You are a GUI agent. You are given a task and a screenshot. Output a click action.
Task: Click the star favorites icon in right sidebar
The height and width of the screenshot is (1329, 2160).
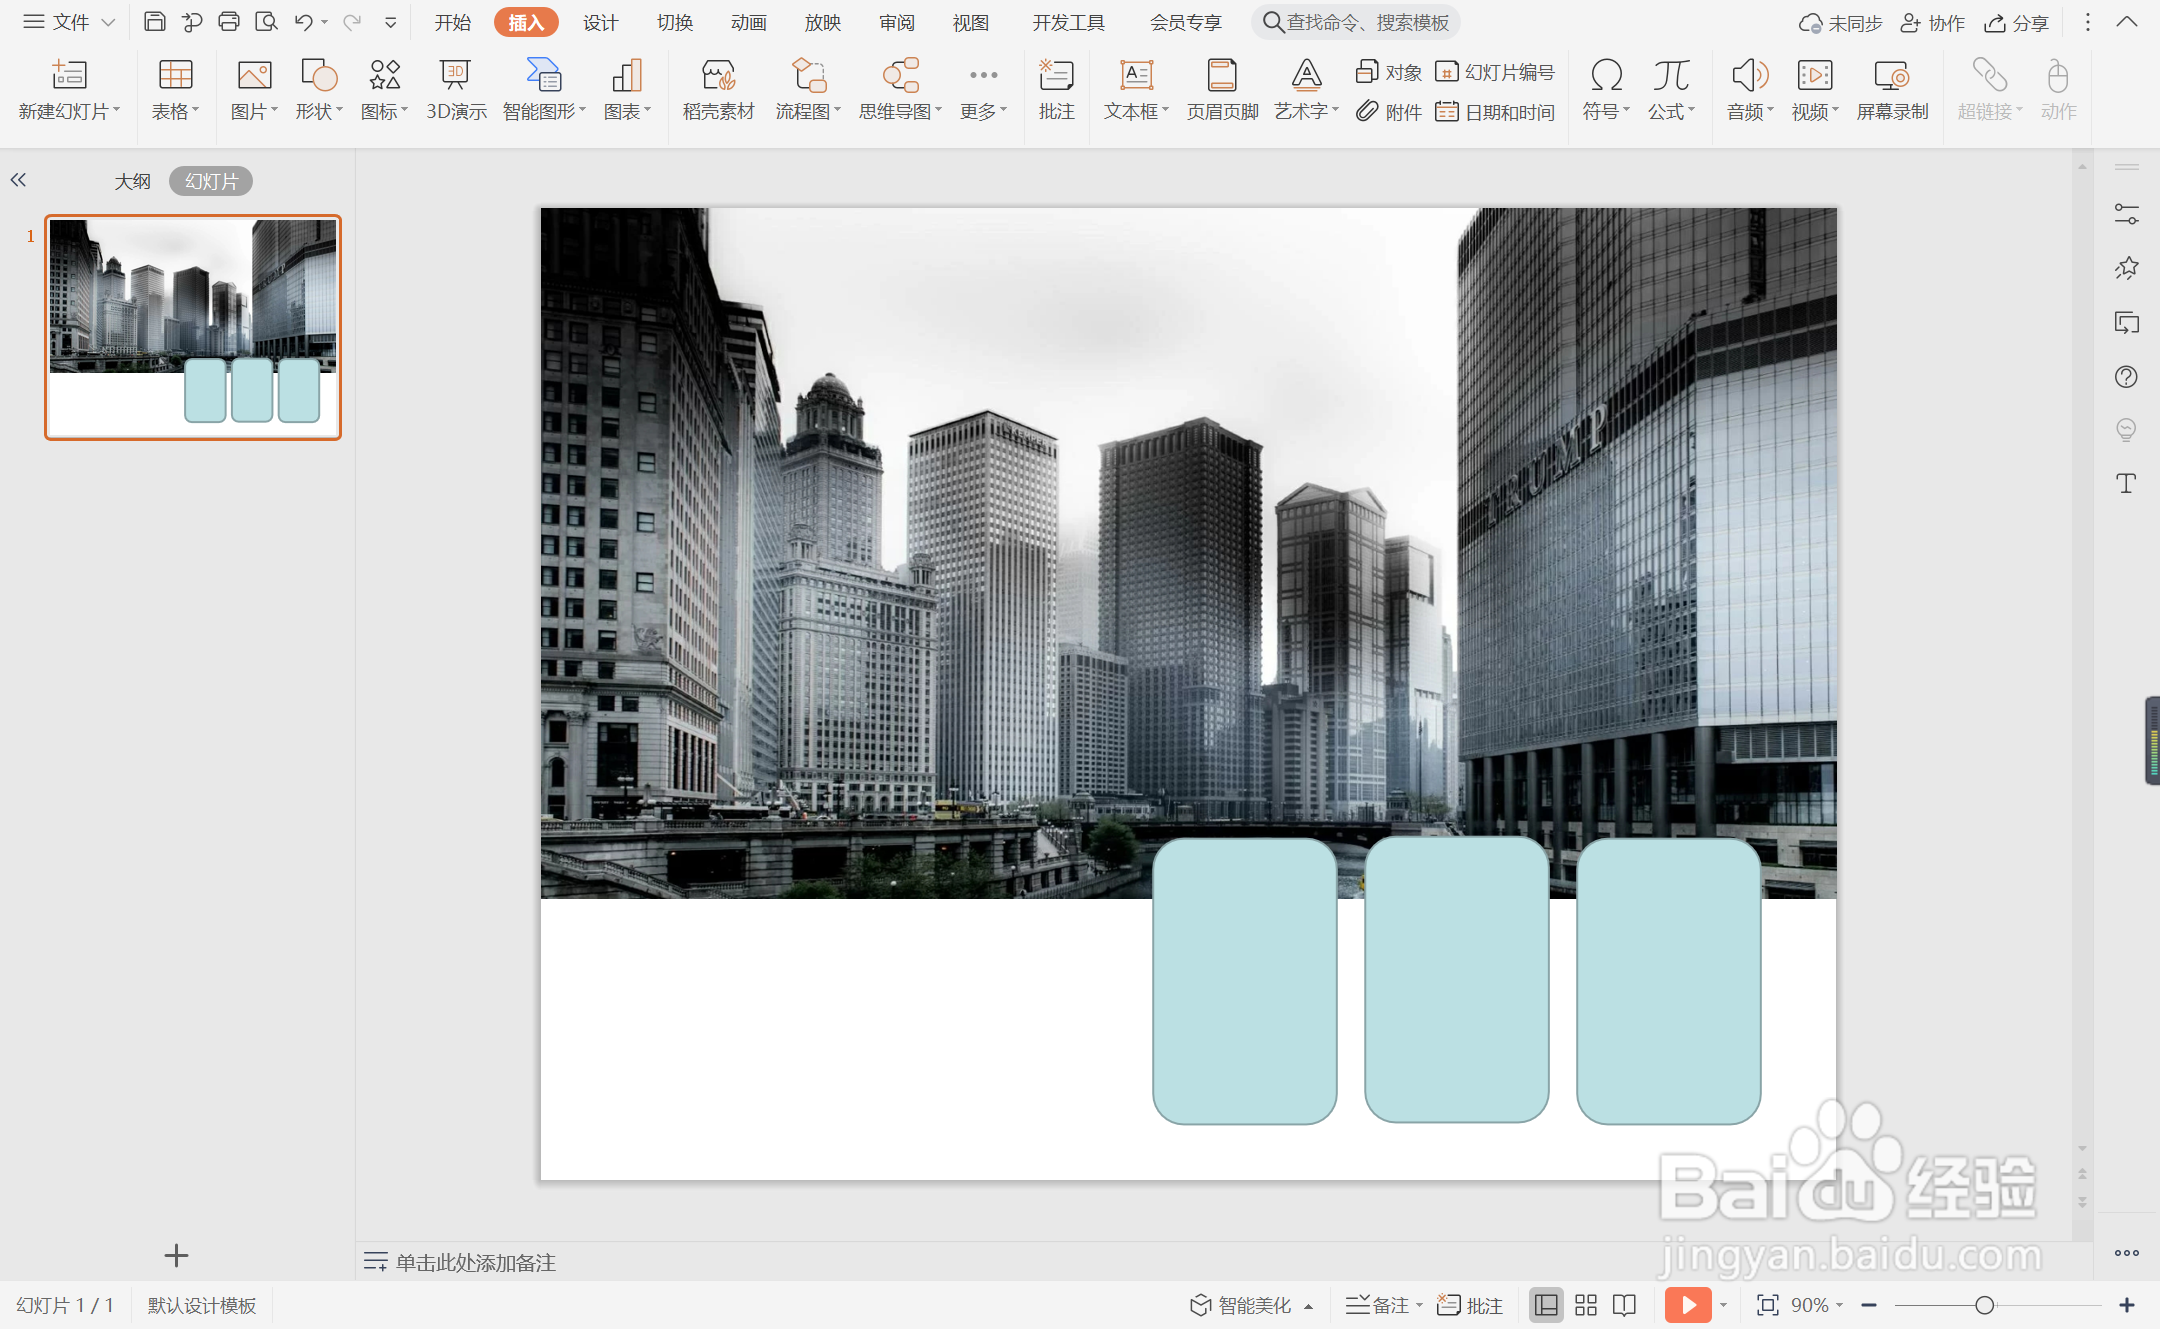(x=2127, y=268)
